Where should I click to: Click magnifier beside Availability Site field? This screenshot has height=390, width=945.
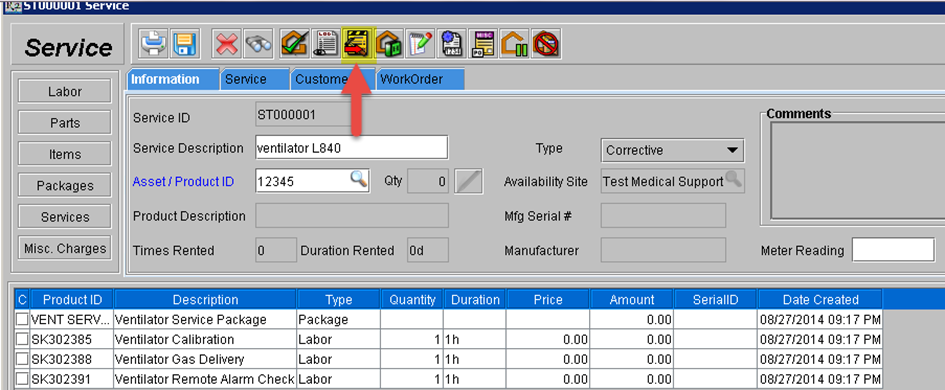(x=733, y=180)
